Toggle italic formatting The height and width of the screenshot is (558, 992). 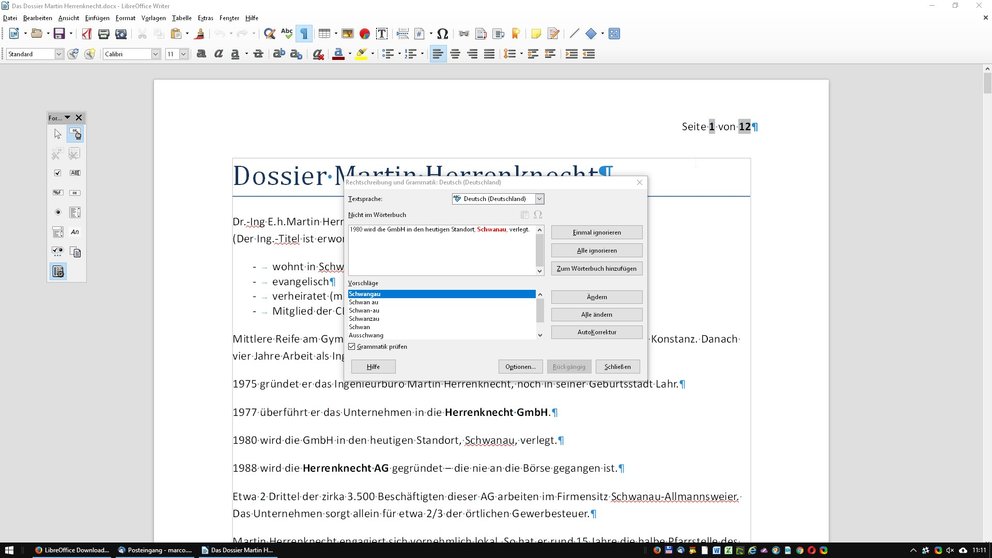pyautogui.click(x=218, y=54)
